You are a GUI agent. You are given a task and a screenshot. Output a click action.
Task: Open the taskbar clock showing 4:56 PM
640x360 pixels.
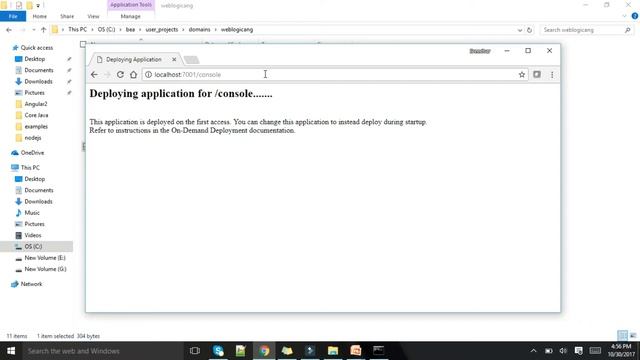621,351
